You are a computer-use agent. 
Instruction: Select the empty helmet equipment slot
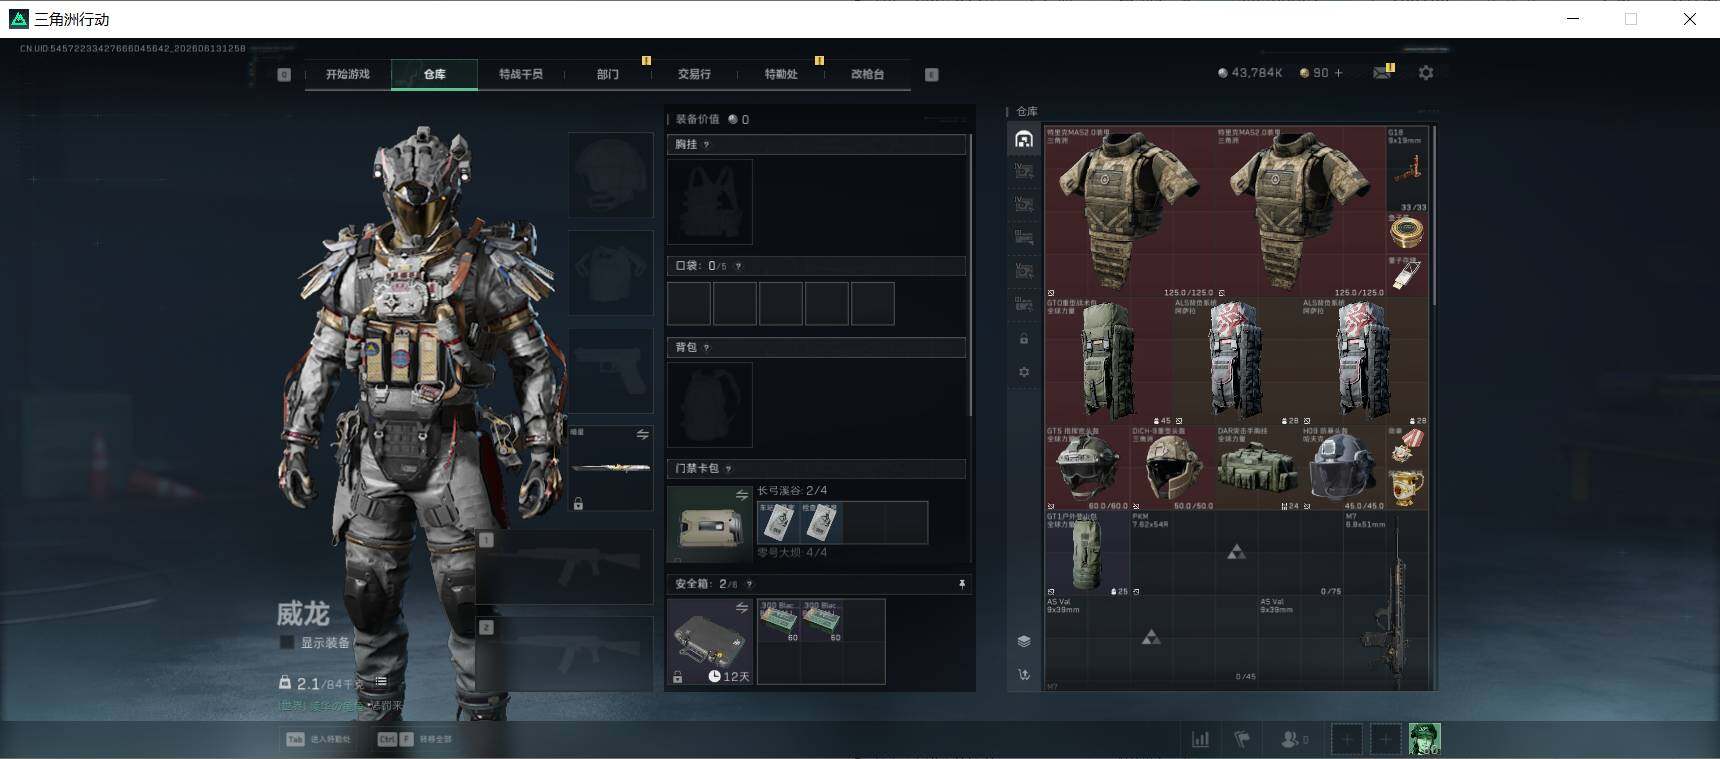click(611, 175)
